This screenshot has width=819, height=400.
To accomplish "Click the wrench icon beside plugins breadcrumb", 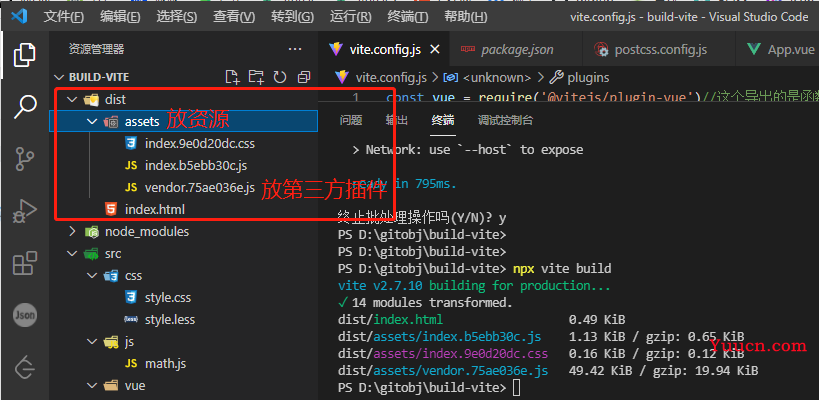I will [557, 78].
